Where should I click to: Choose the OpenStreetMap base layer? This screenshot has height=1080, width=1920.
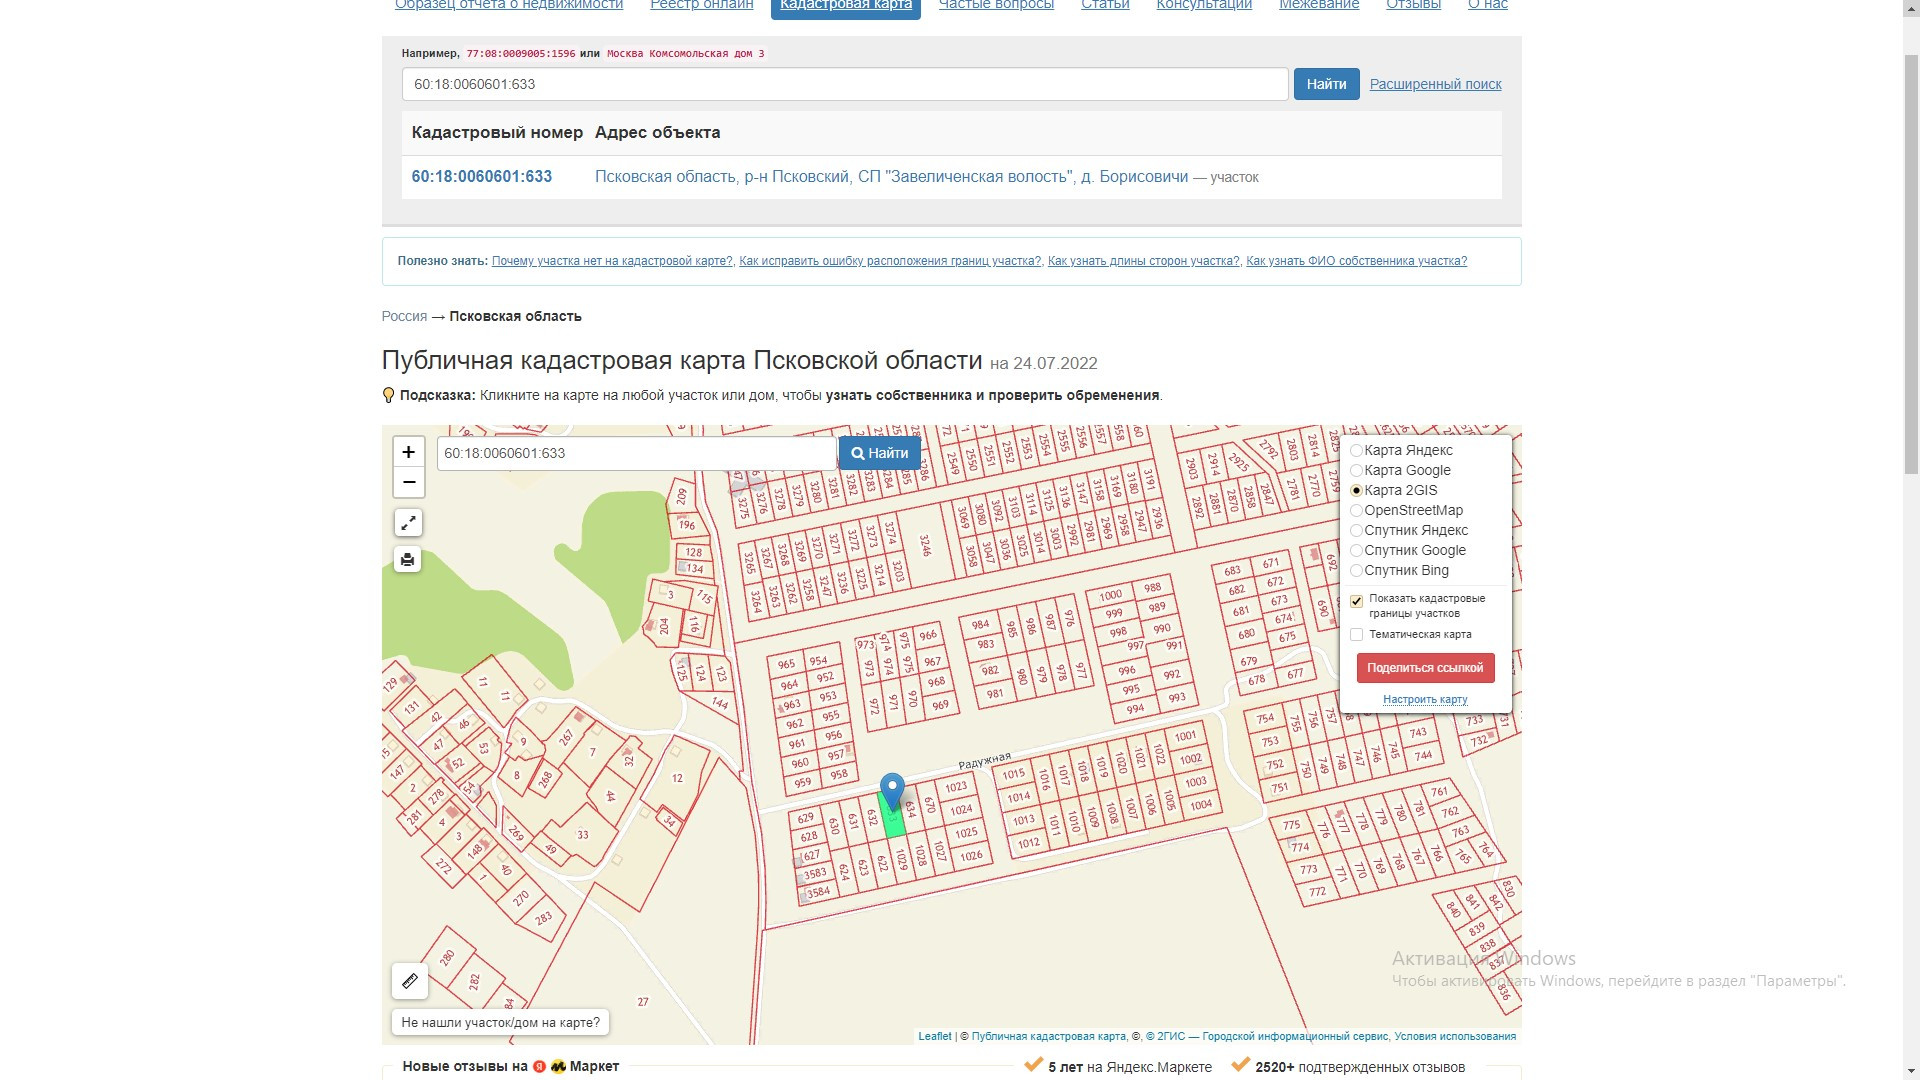pyautogui.click(x=1357, y=511)
